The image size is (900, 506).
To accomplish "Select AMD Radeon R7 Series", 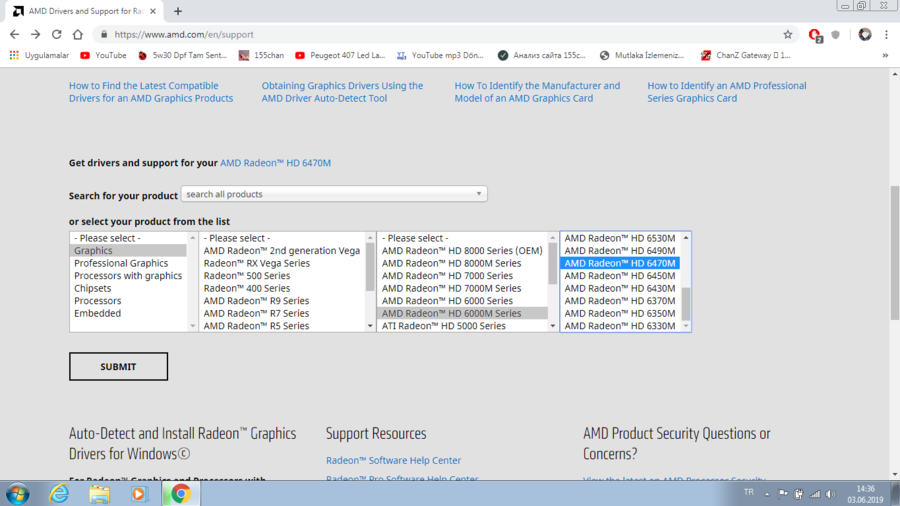I will [282, 314].
